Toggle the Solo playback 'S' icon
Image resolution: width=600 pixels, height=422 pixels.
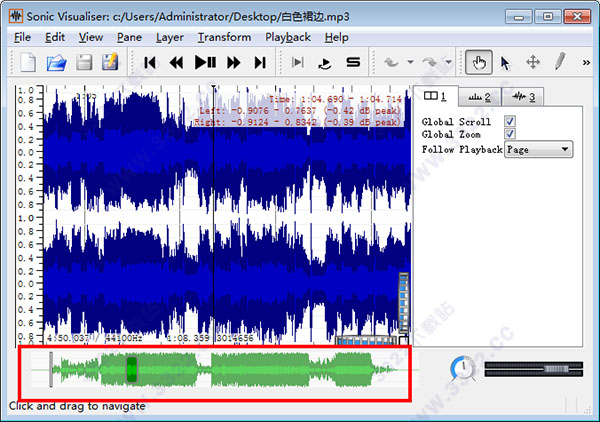click(352, 62)
